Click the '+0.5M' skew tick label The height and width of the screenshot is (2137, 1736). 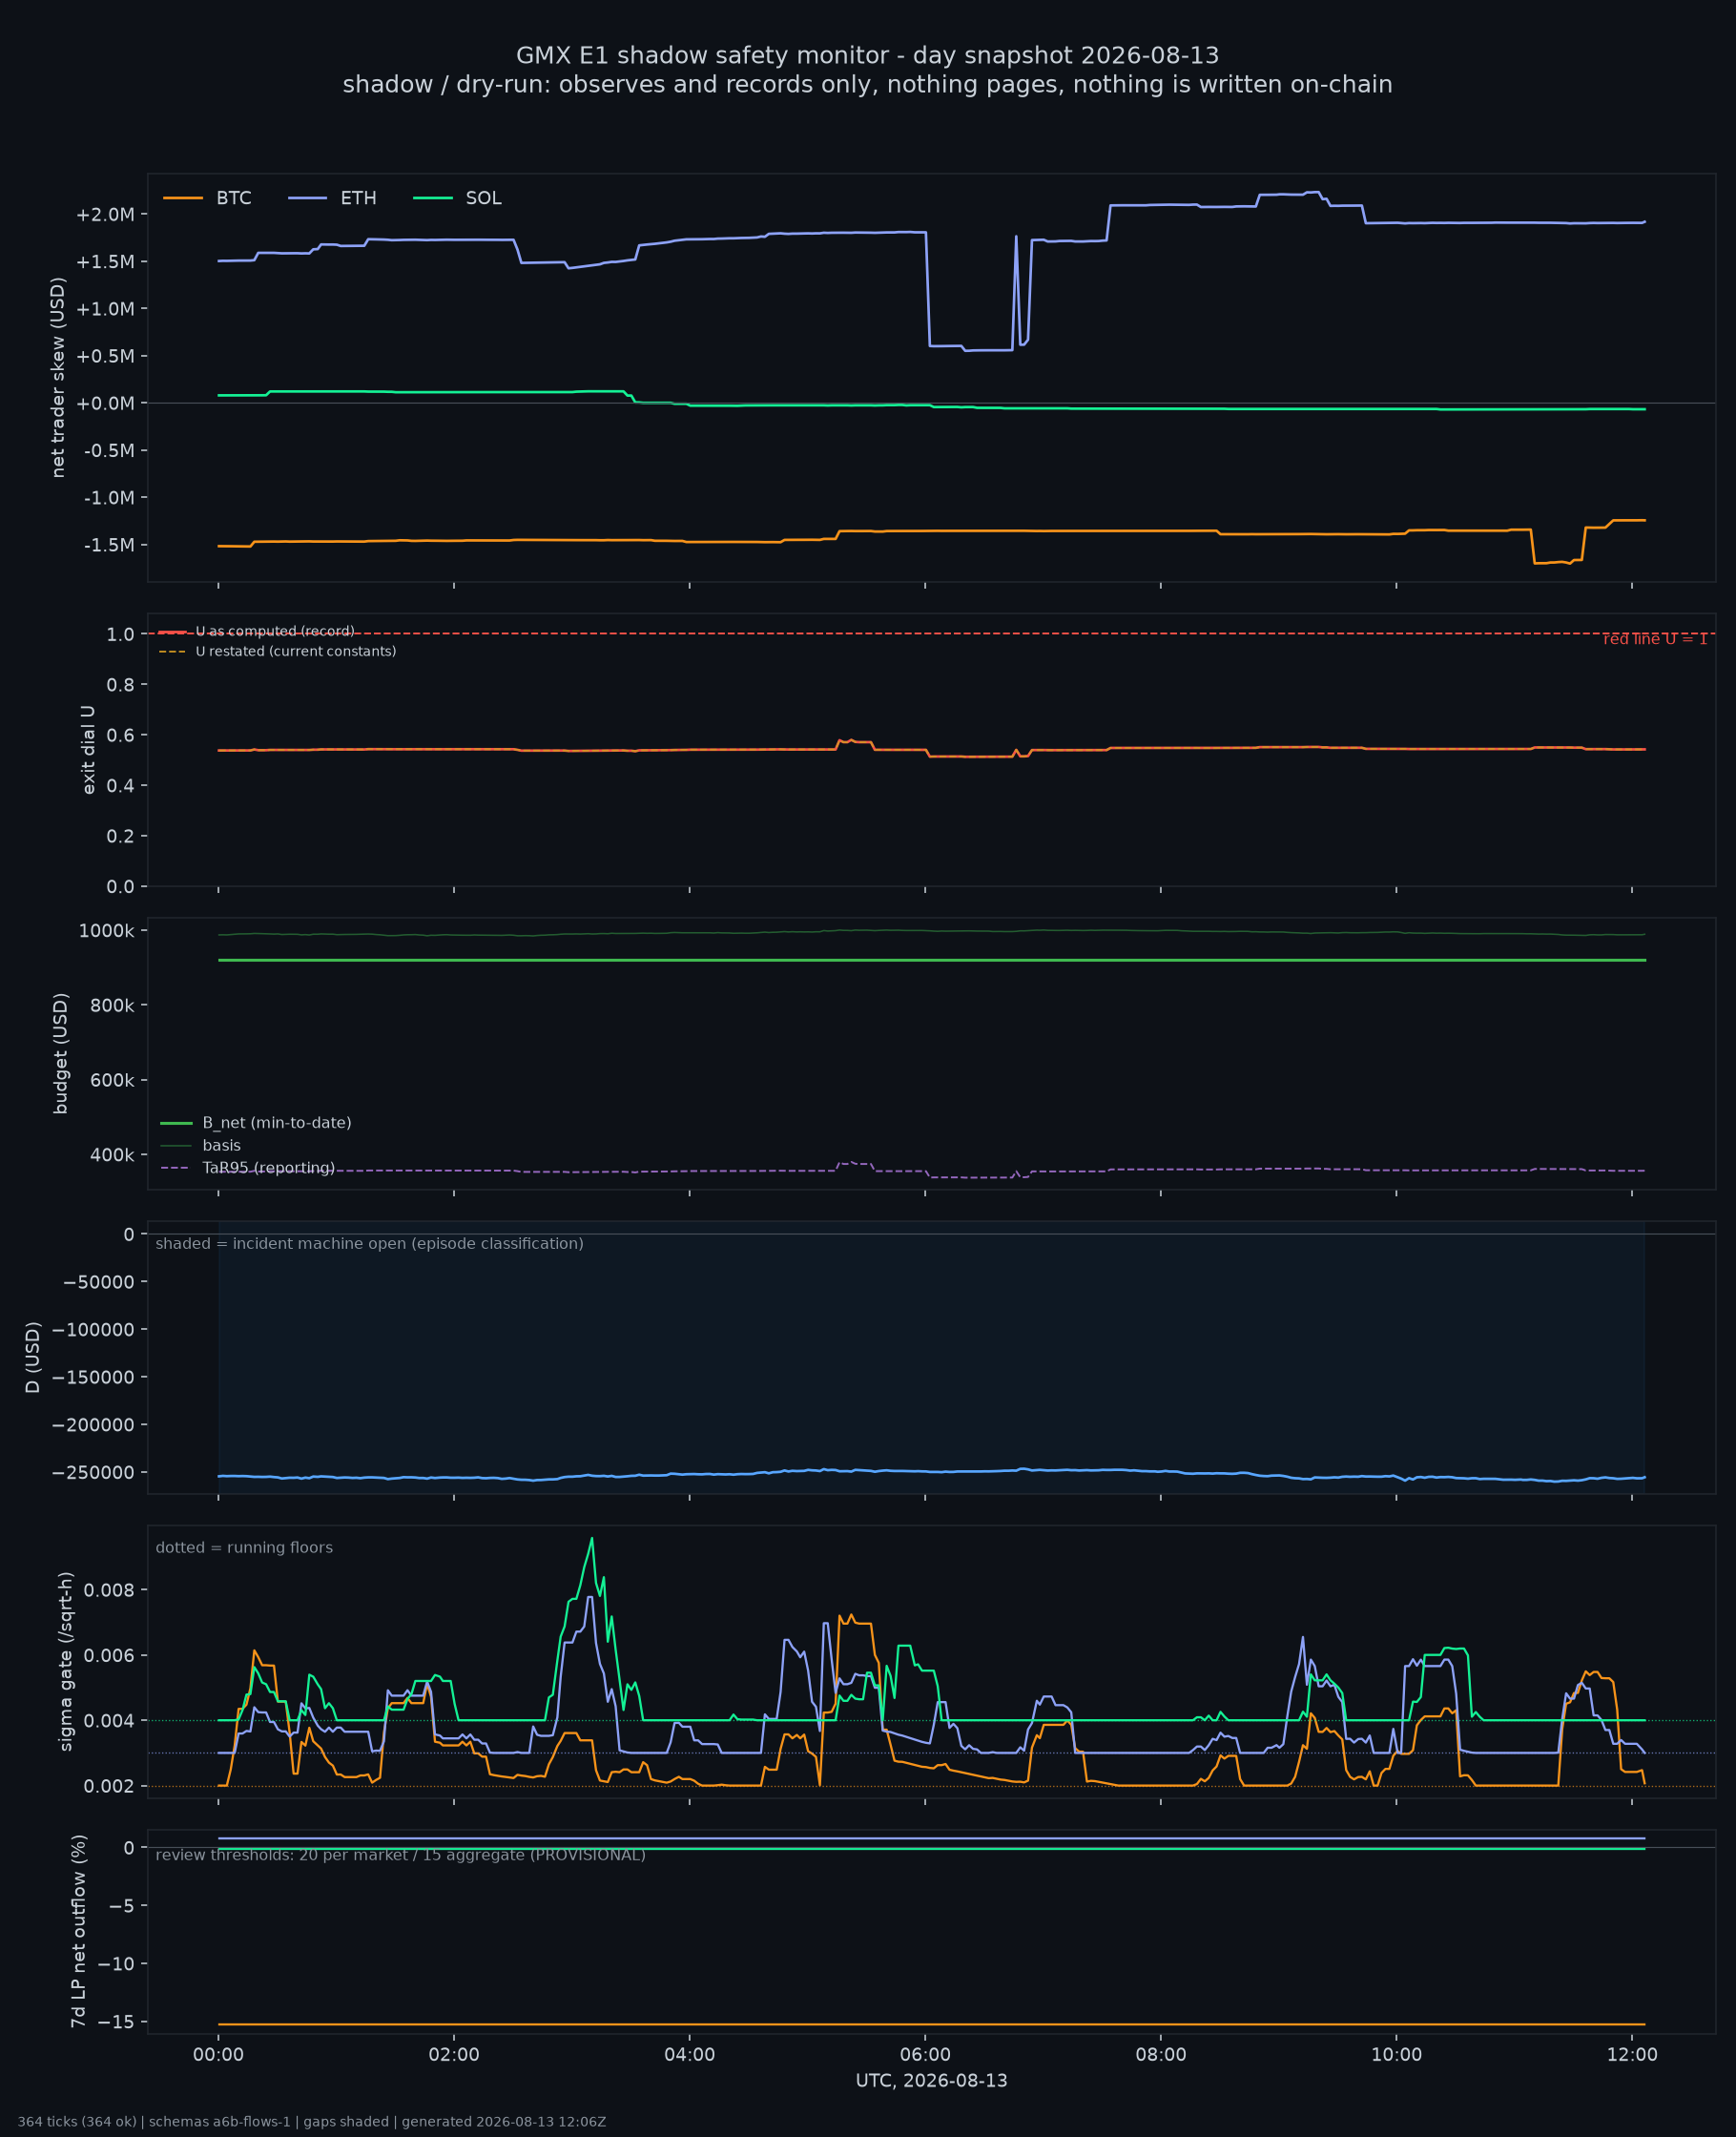pyautogui.click(x=105, y=356)
